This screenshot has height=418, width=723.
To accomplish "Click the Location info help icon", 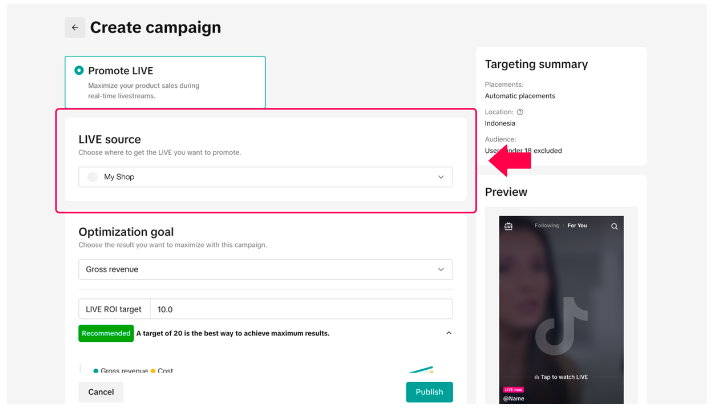I will click(x=520, y=112).
